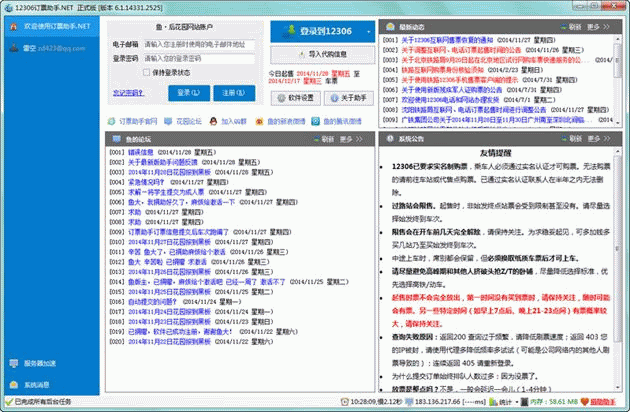Viewport: 630px width, 412px height.
Task: Open forum post [005] 求解一将学生提交为成人票
Action: [x=166, y=192]
